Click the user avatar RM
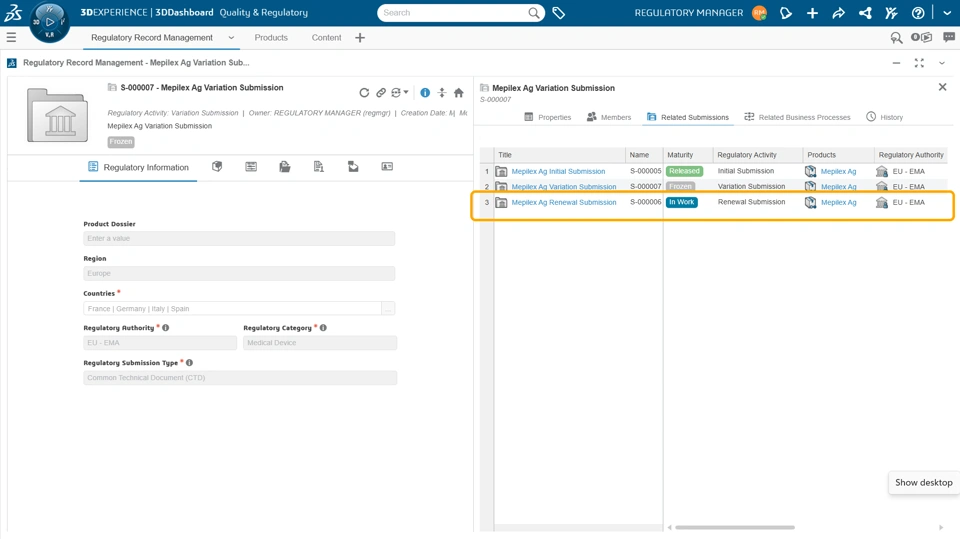 [x=759, y=13]
